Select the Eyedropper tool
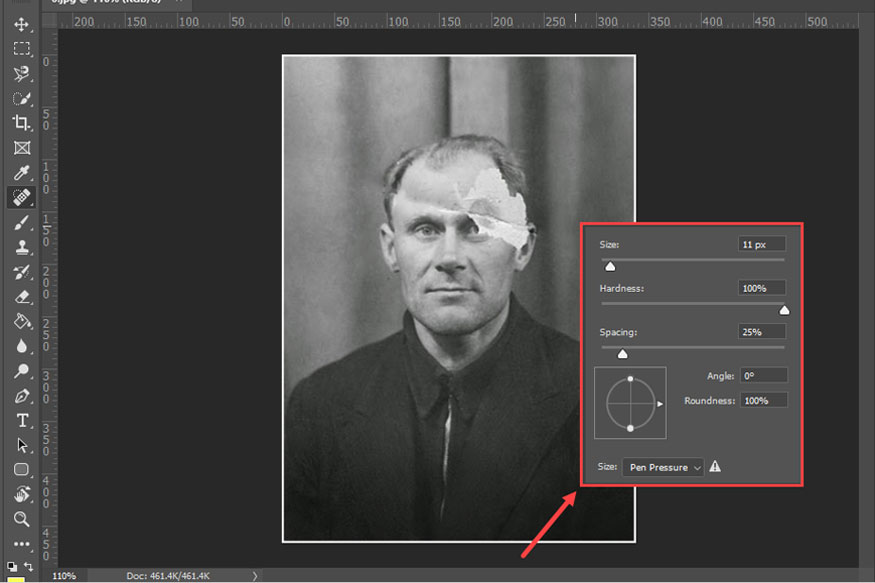875x583 pixels. (x=22, y=172)
